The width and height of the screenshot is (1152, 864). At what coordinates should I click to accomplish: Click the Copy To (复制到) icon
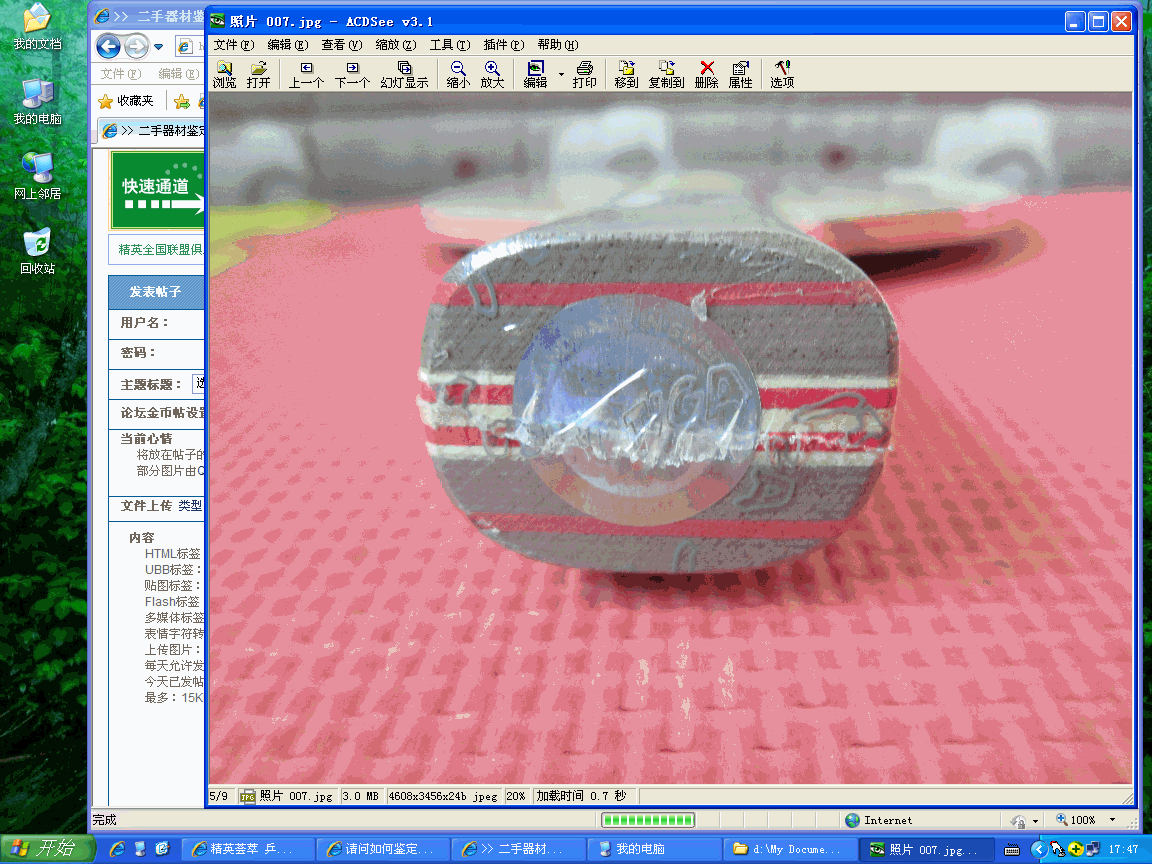666,74
